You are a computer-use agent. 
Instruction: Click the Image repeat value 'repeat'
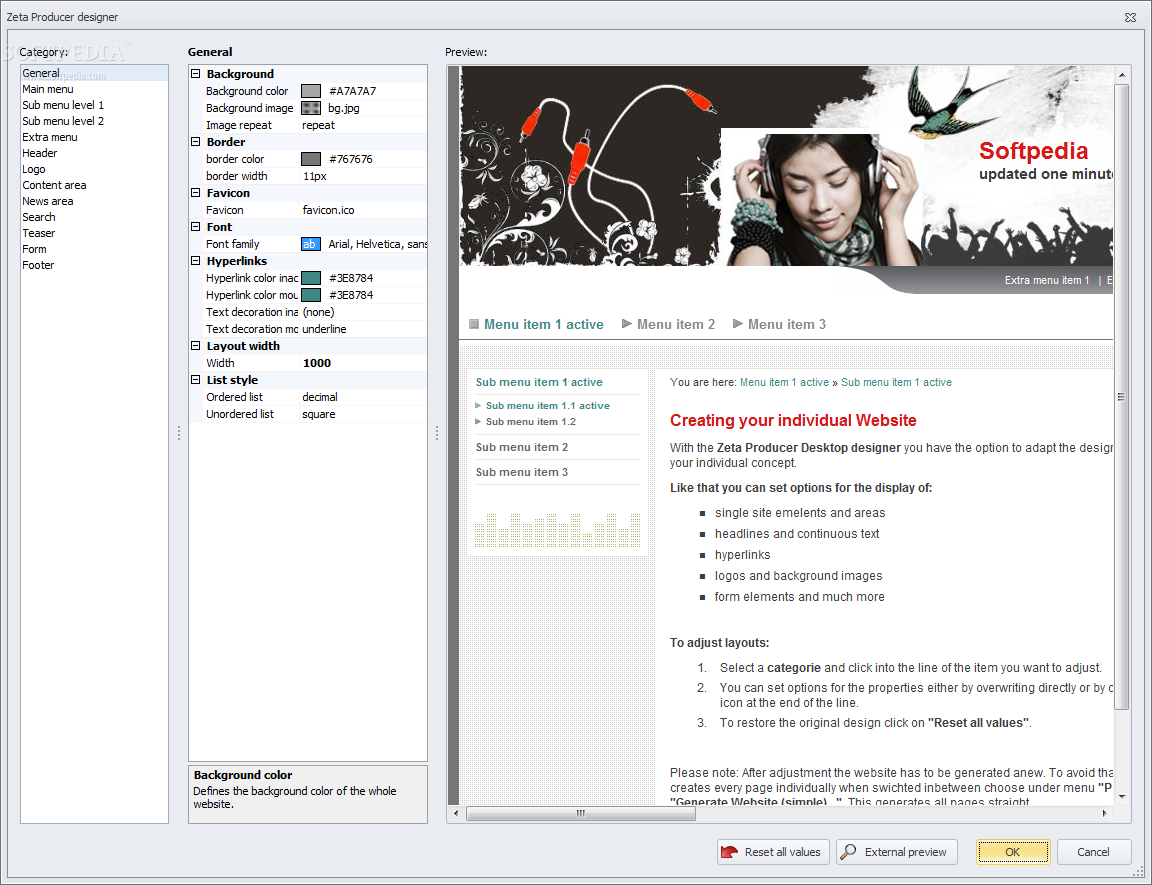[318, 126]
